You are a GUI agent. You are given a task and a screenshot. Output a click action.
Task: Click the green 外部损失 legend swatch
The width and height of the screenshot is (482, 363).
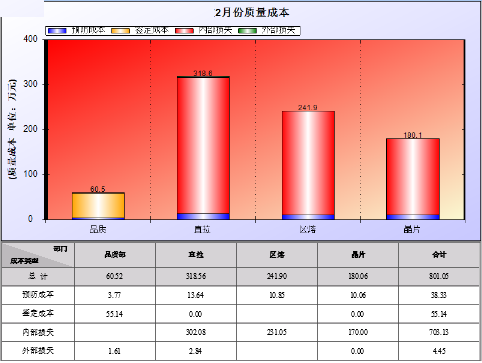click(x=247, y=31)
